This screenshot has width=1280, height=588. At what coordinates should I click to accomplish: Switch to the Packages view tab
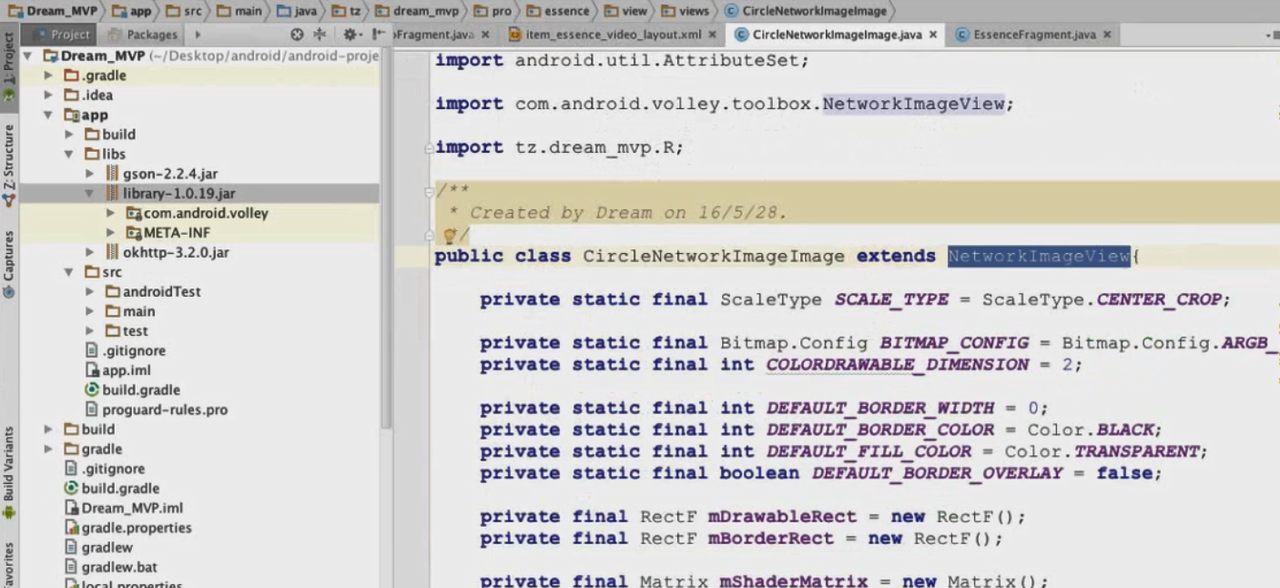tap(150, 34)
